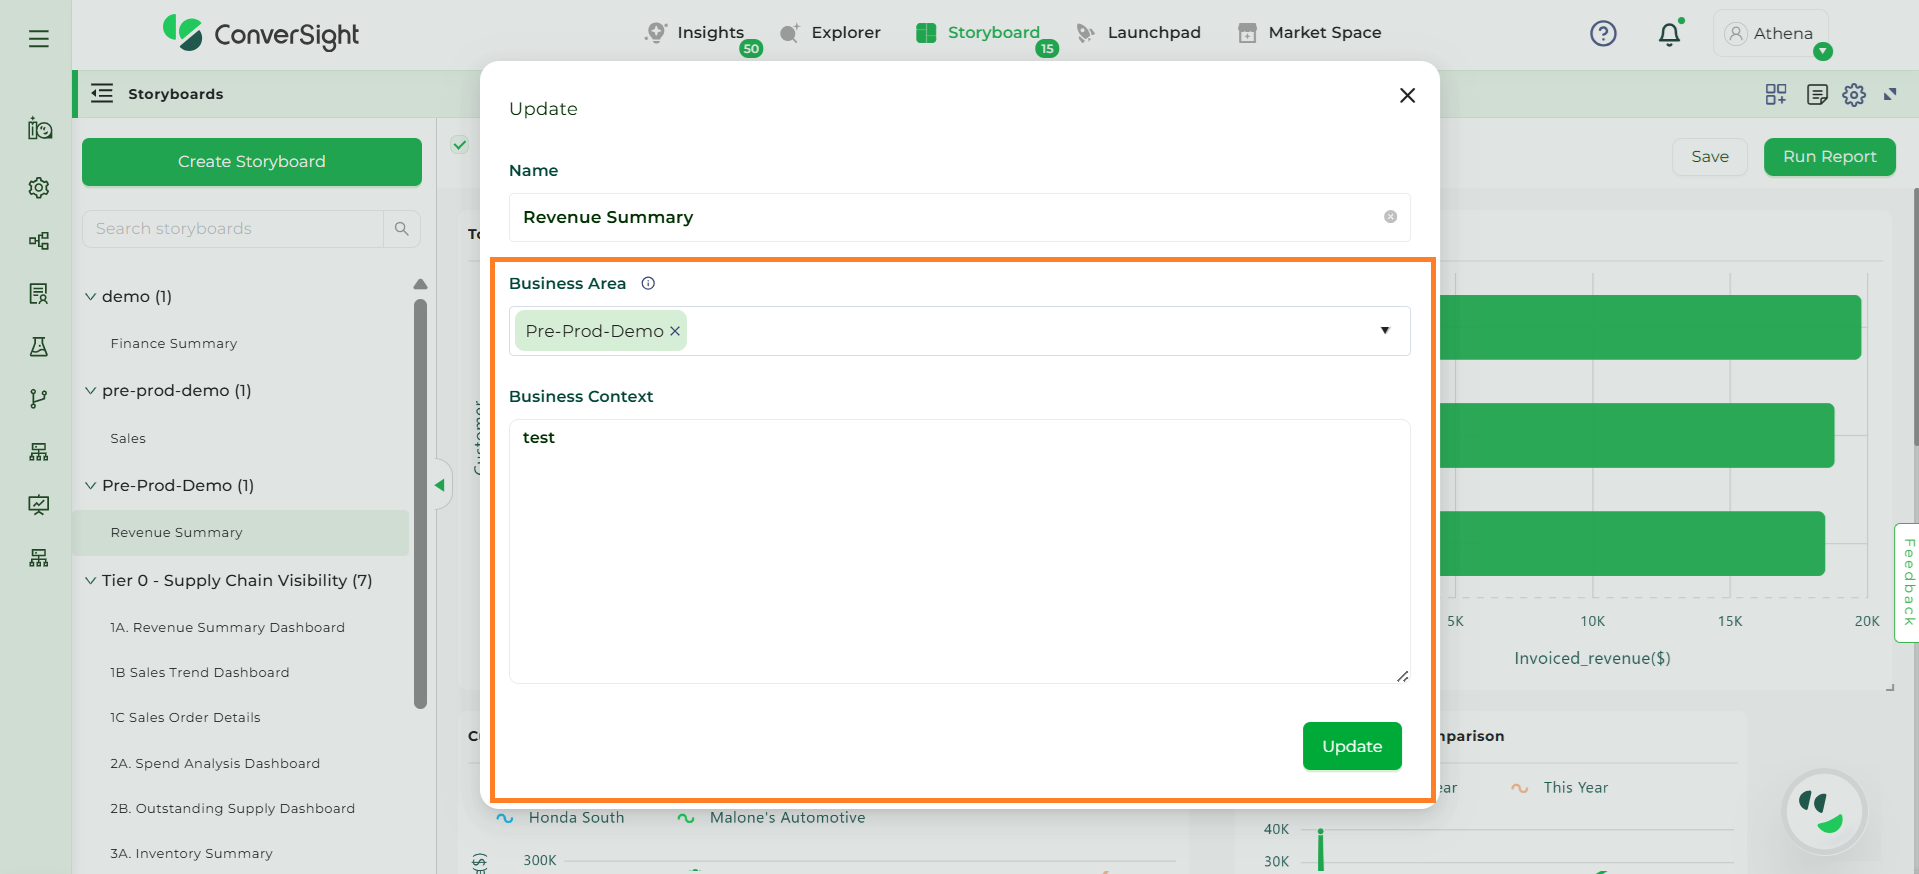Click the Business Area info icon

pyautogui.click(x=648, y=284)
